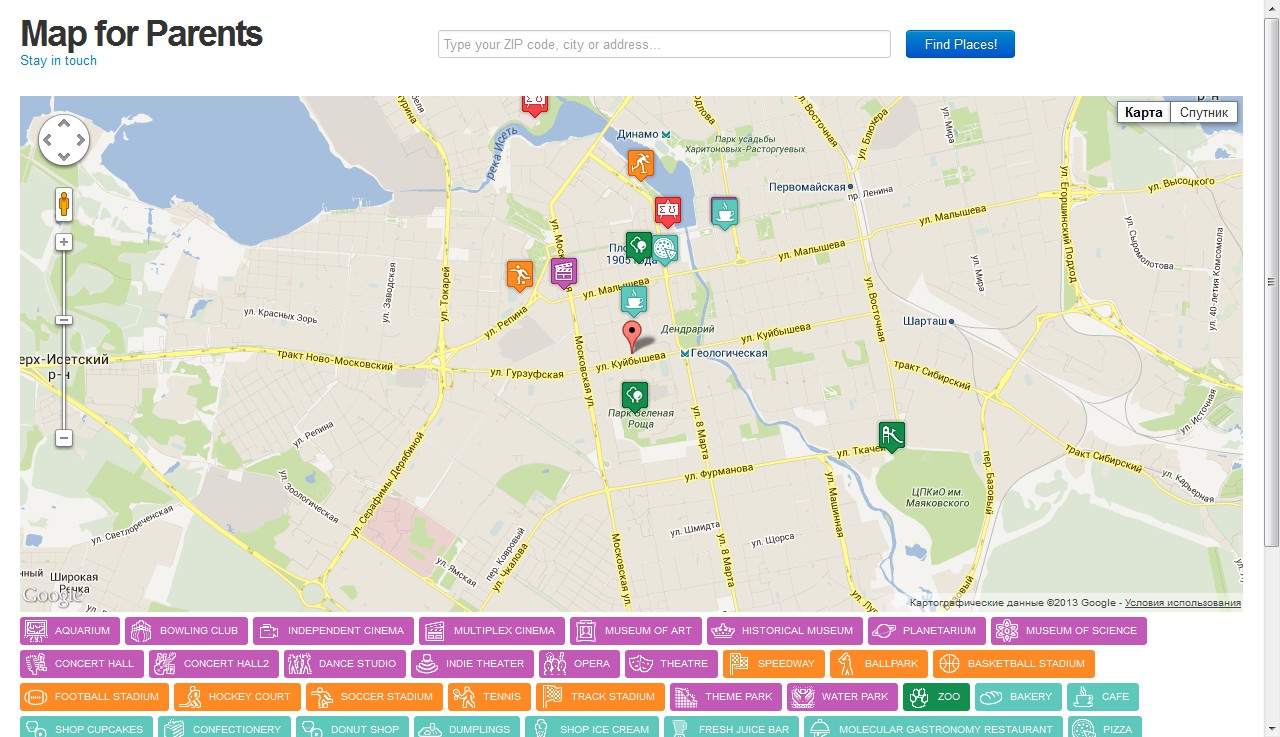The height and width of the screenshot is (737, 1280).
Task: Select the Theme Park category button
Action: pos(726,697)
